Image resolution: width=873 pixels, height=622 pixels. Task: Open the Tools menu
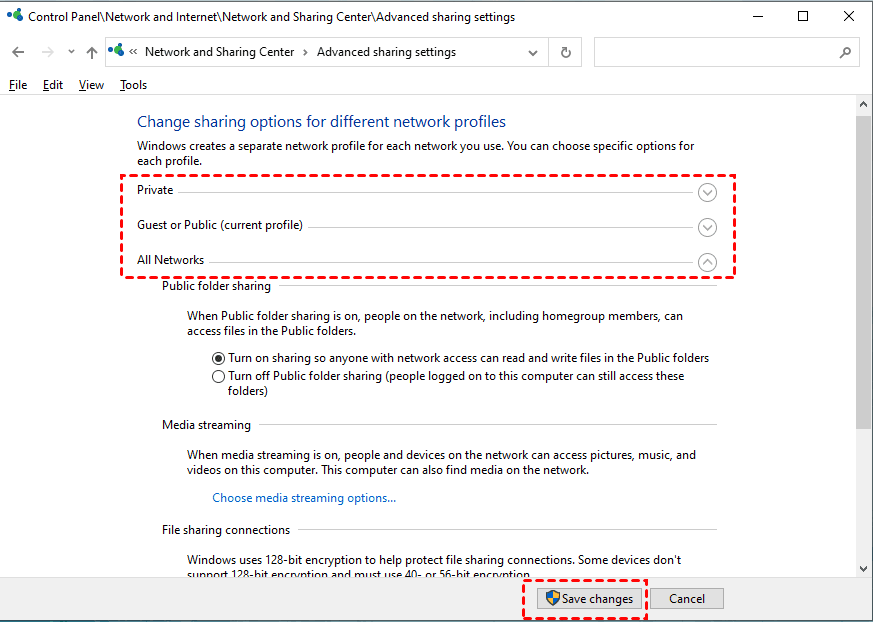click(133, 85)
